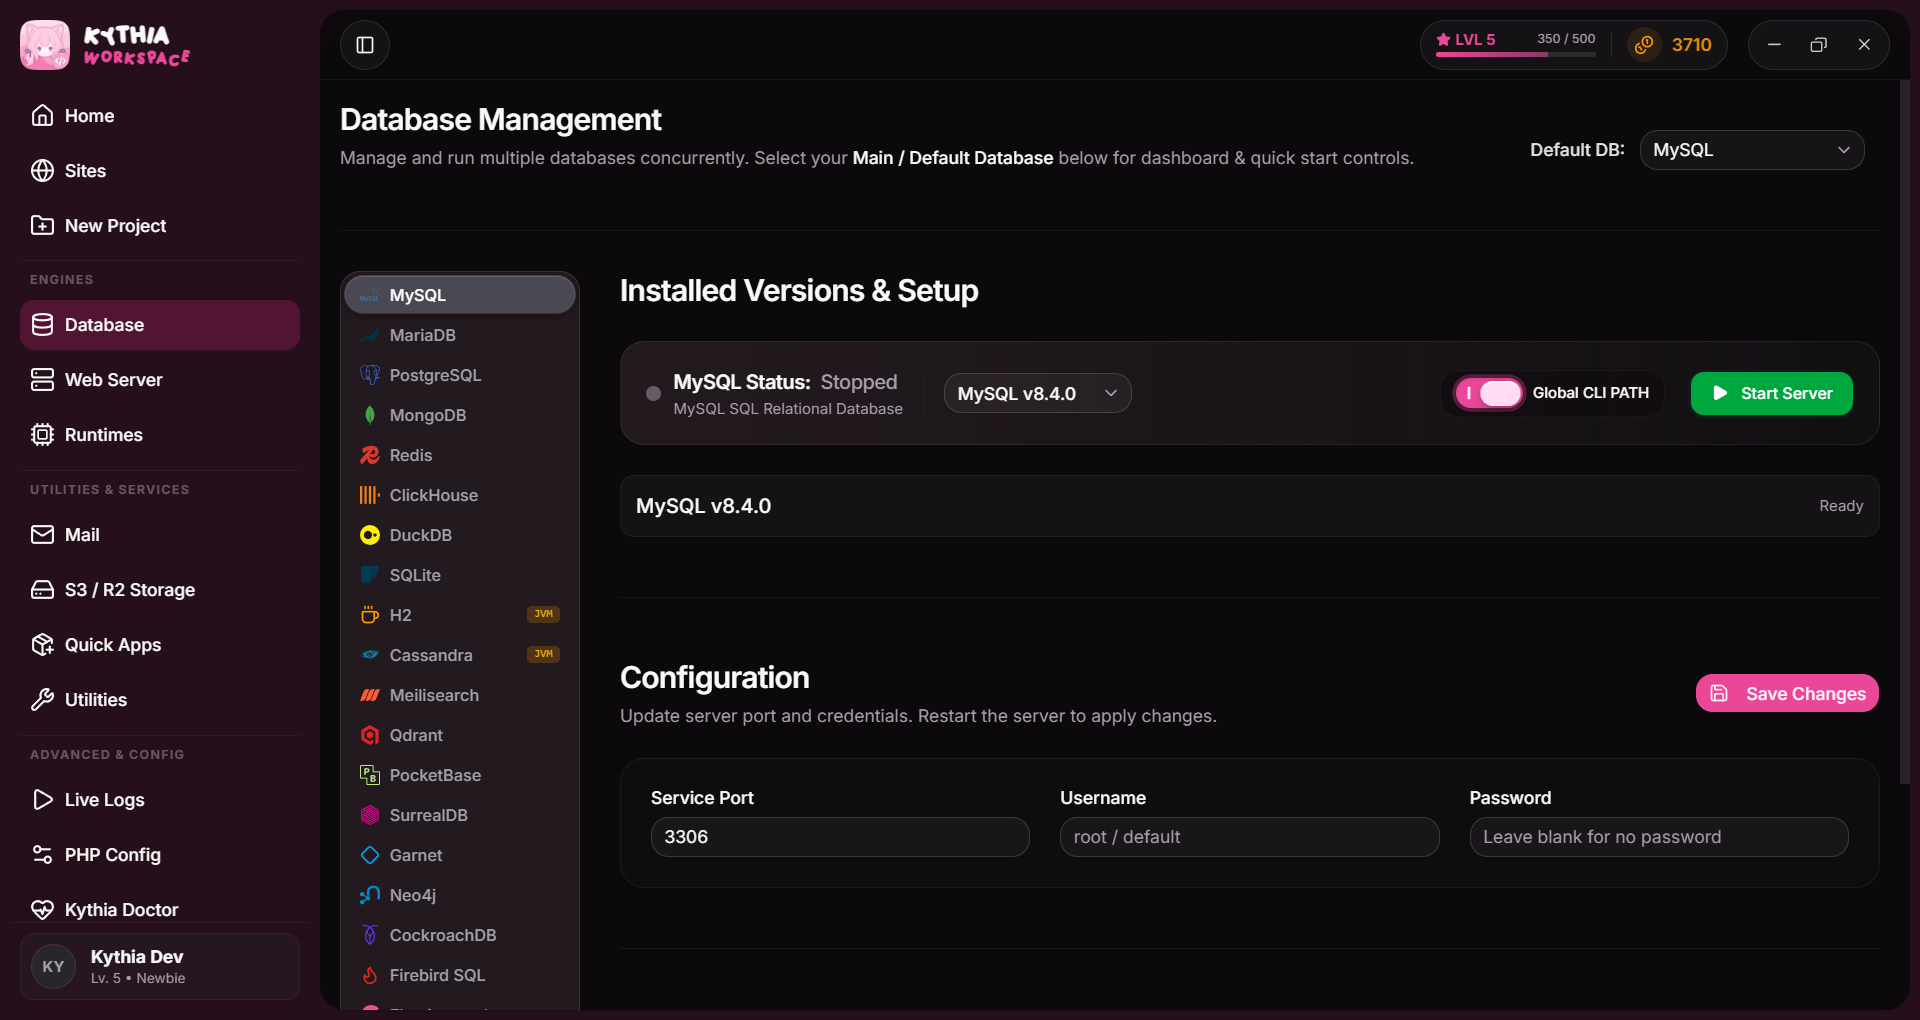Viewport: 1920px width, 1020px height.
Task: Click the LVL 5 star icon
Action: 1443,40
